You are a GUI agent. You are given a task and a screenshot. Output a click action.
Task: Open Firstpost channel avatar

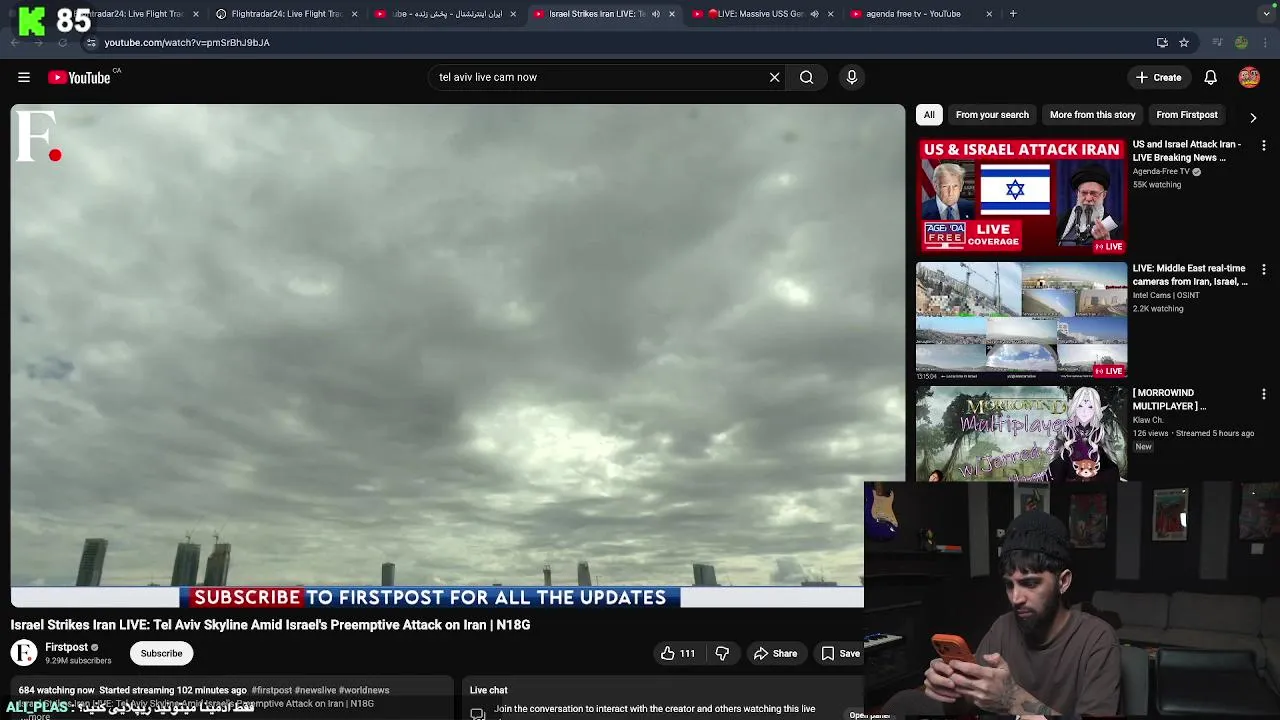tap(24, 653)
